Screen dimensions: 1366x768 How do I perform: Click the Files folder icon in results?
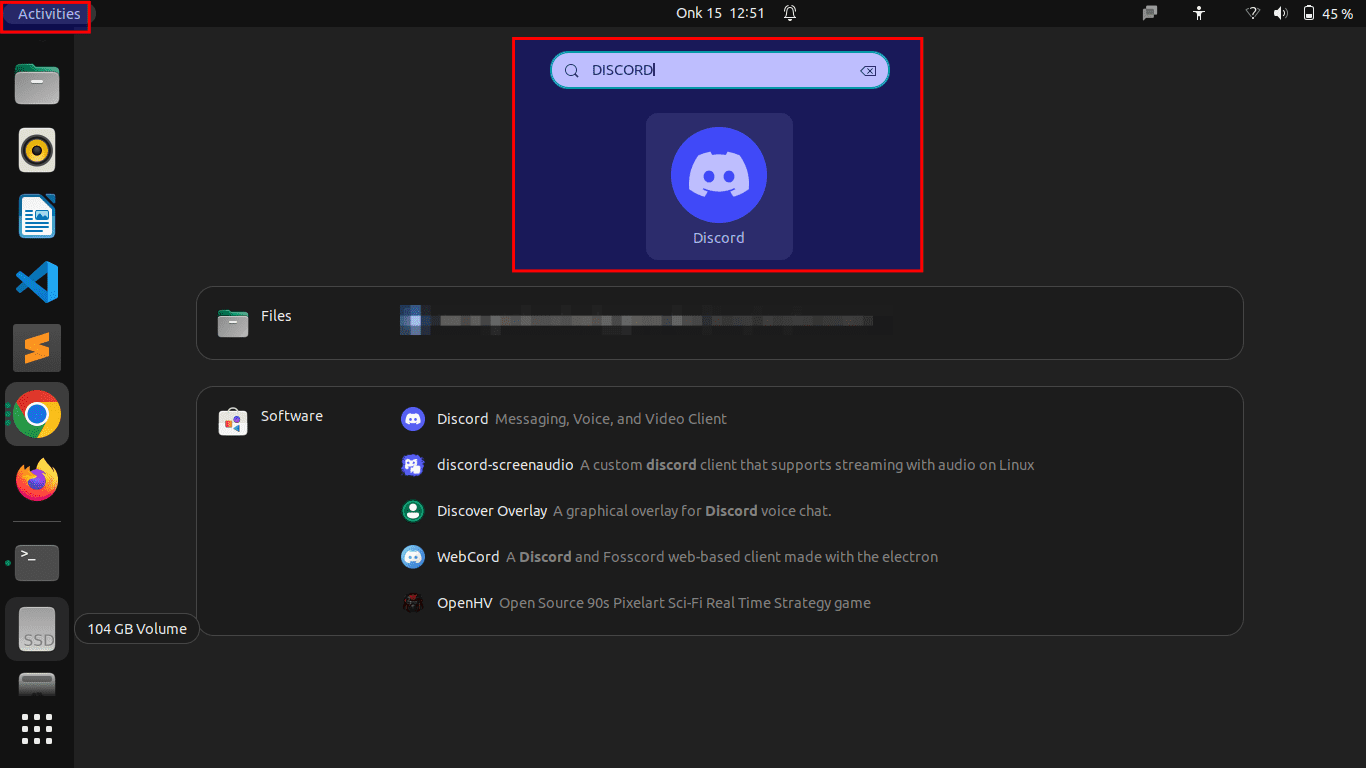click(233, 323)
